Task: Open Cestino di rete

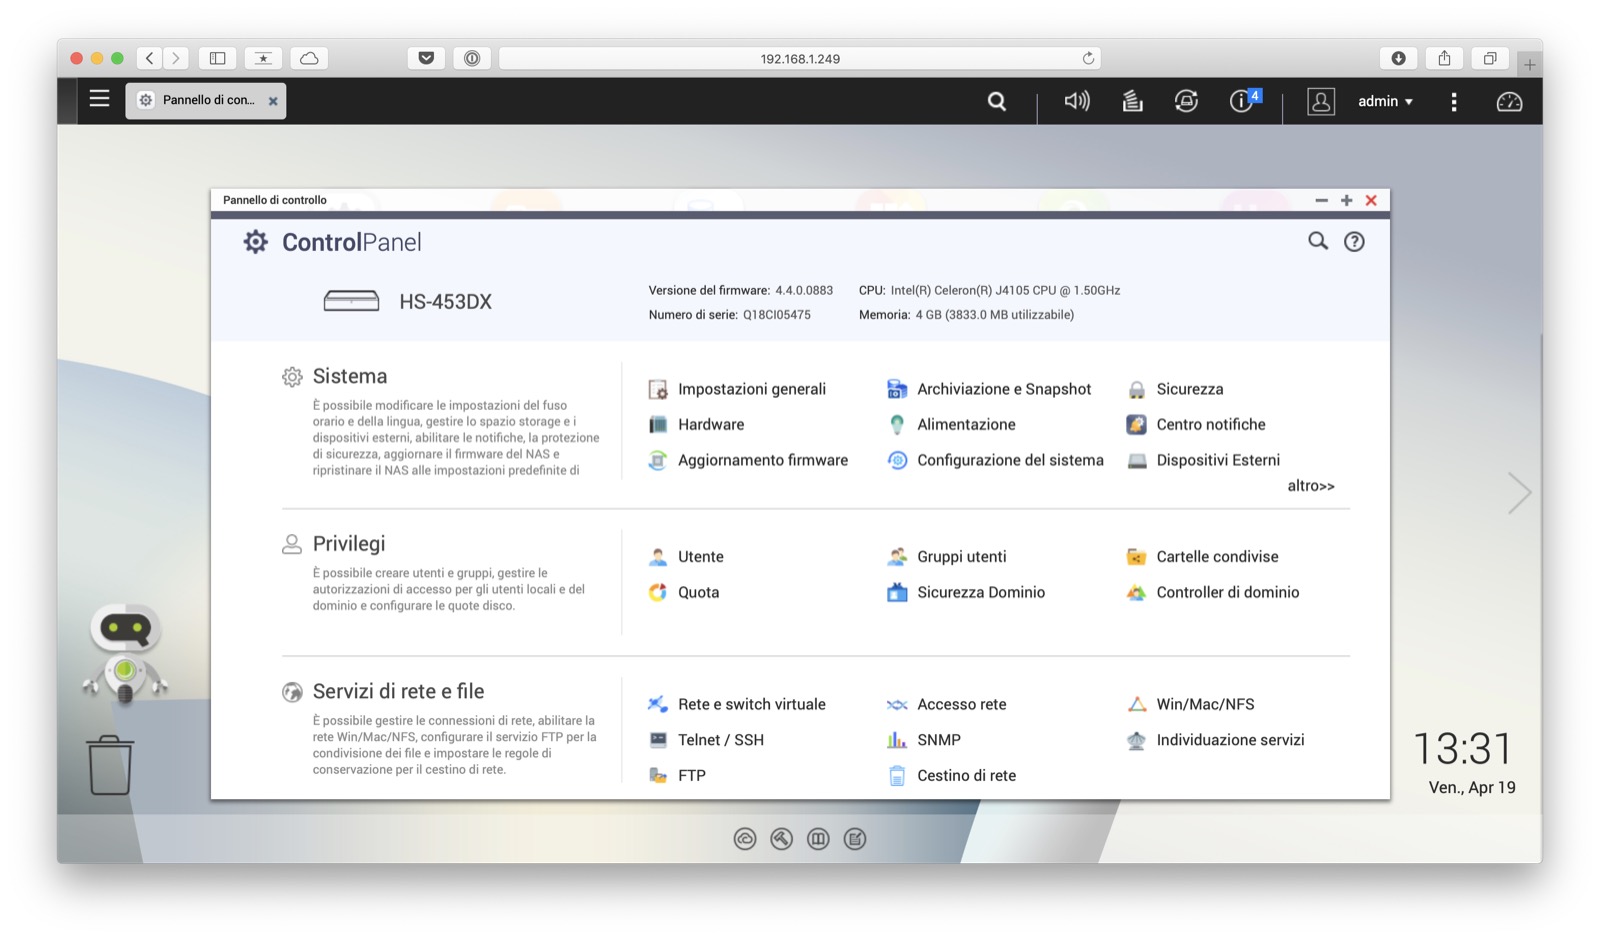Action: tap(952, 775)
